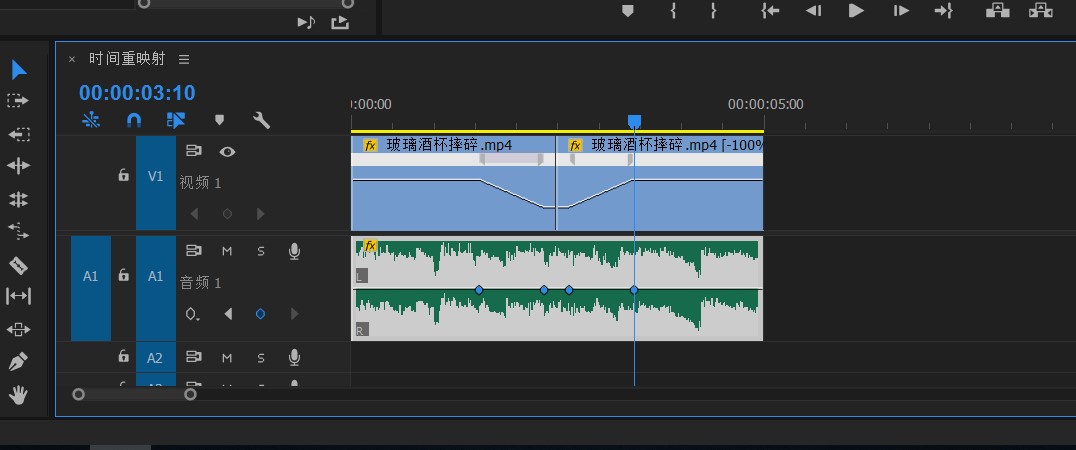Select the Track Select Forward tool
The width and height of the screenshot is (1076, 450).
click(x=18, y=101)
